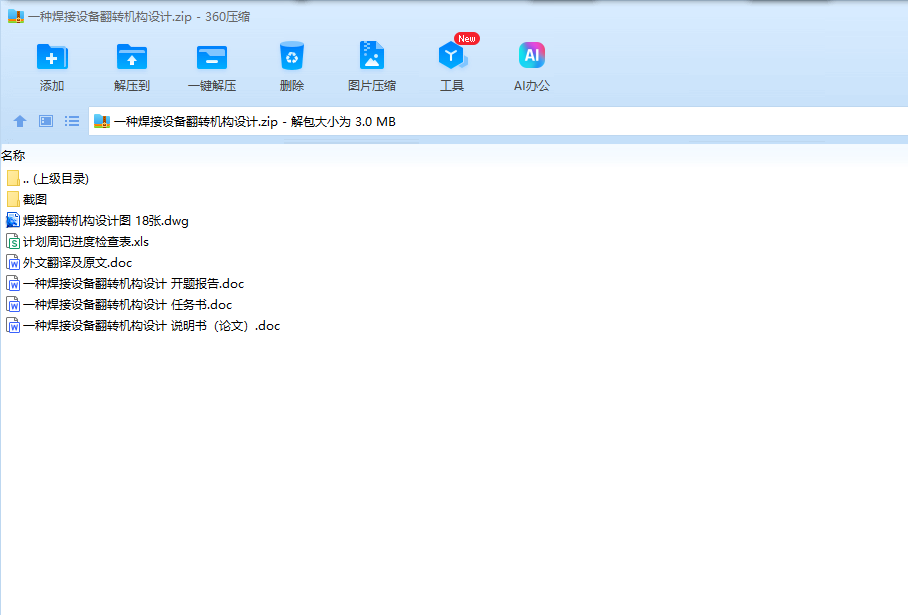Click the parent directory folder icon
This screenshot has height=615, width=908.
coord(13,178)
